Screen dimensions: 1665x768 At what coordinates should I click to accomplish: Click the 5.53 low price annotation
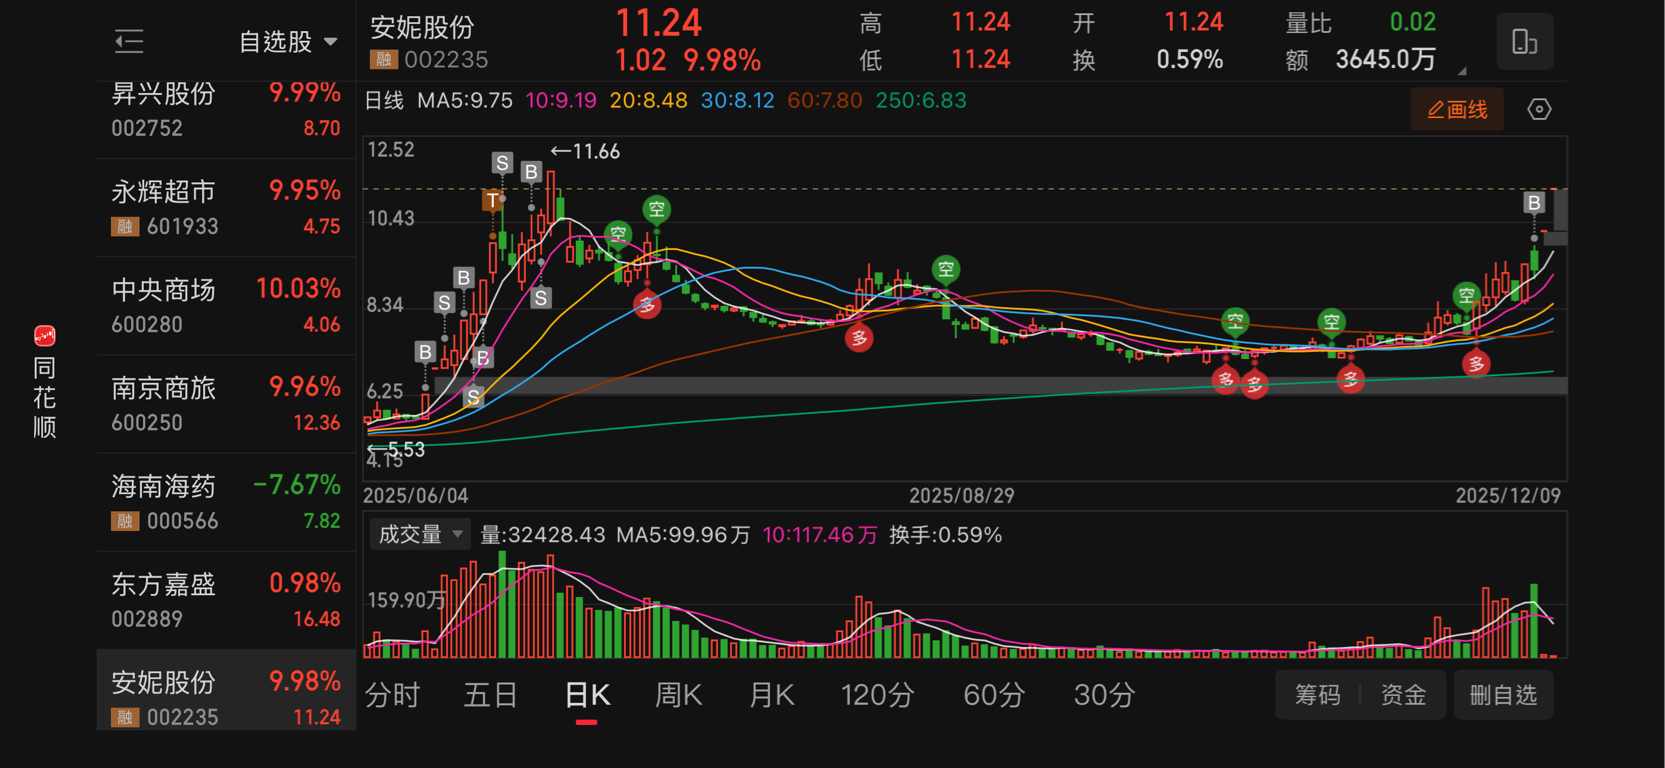tap(397, 450)
